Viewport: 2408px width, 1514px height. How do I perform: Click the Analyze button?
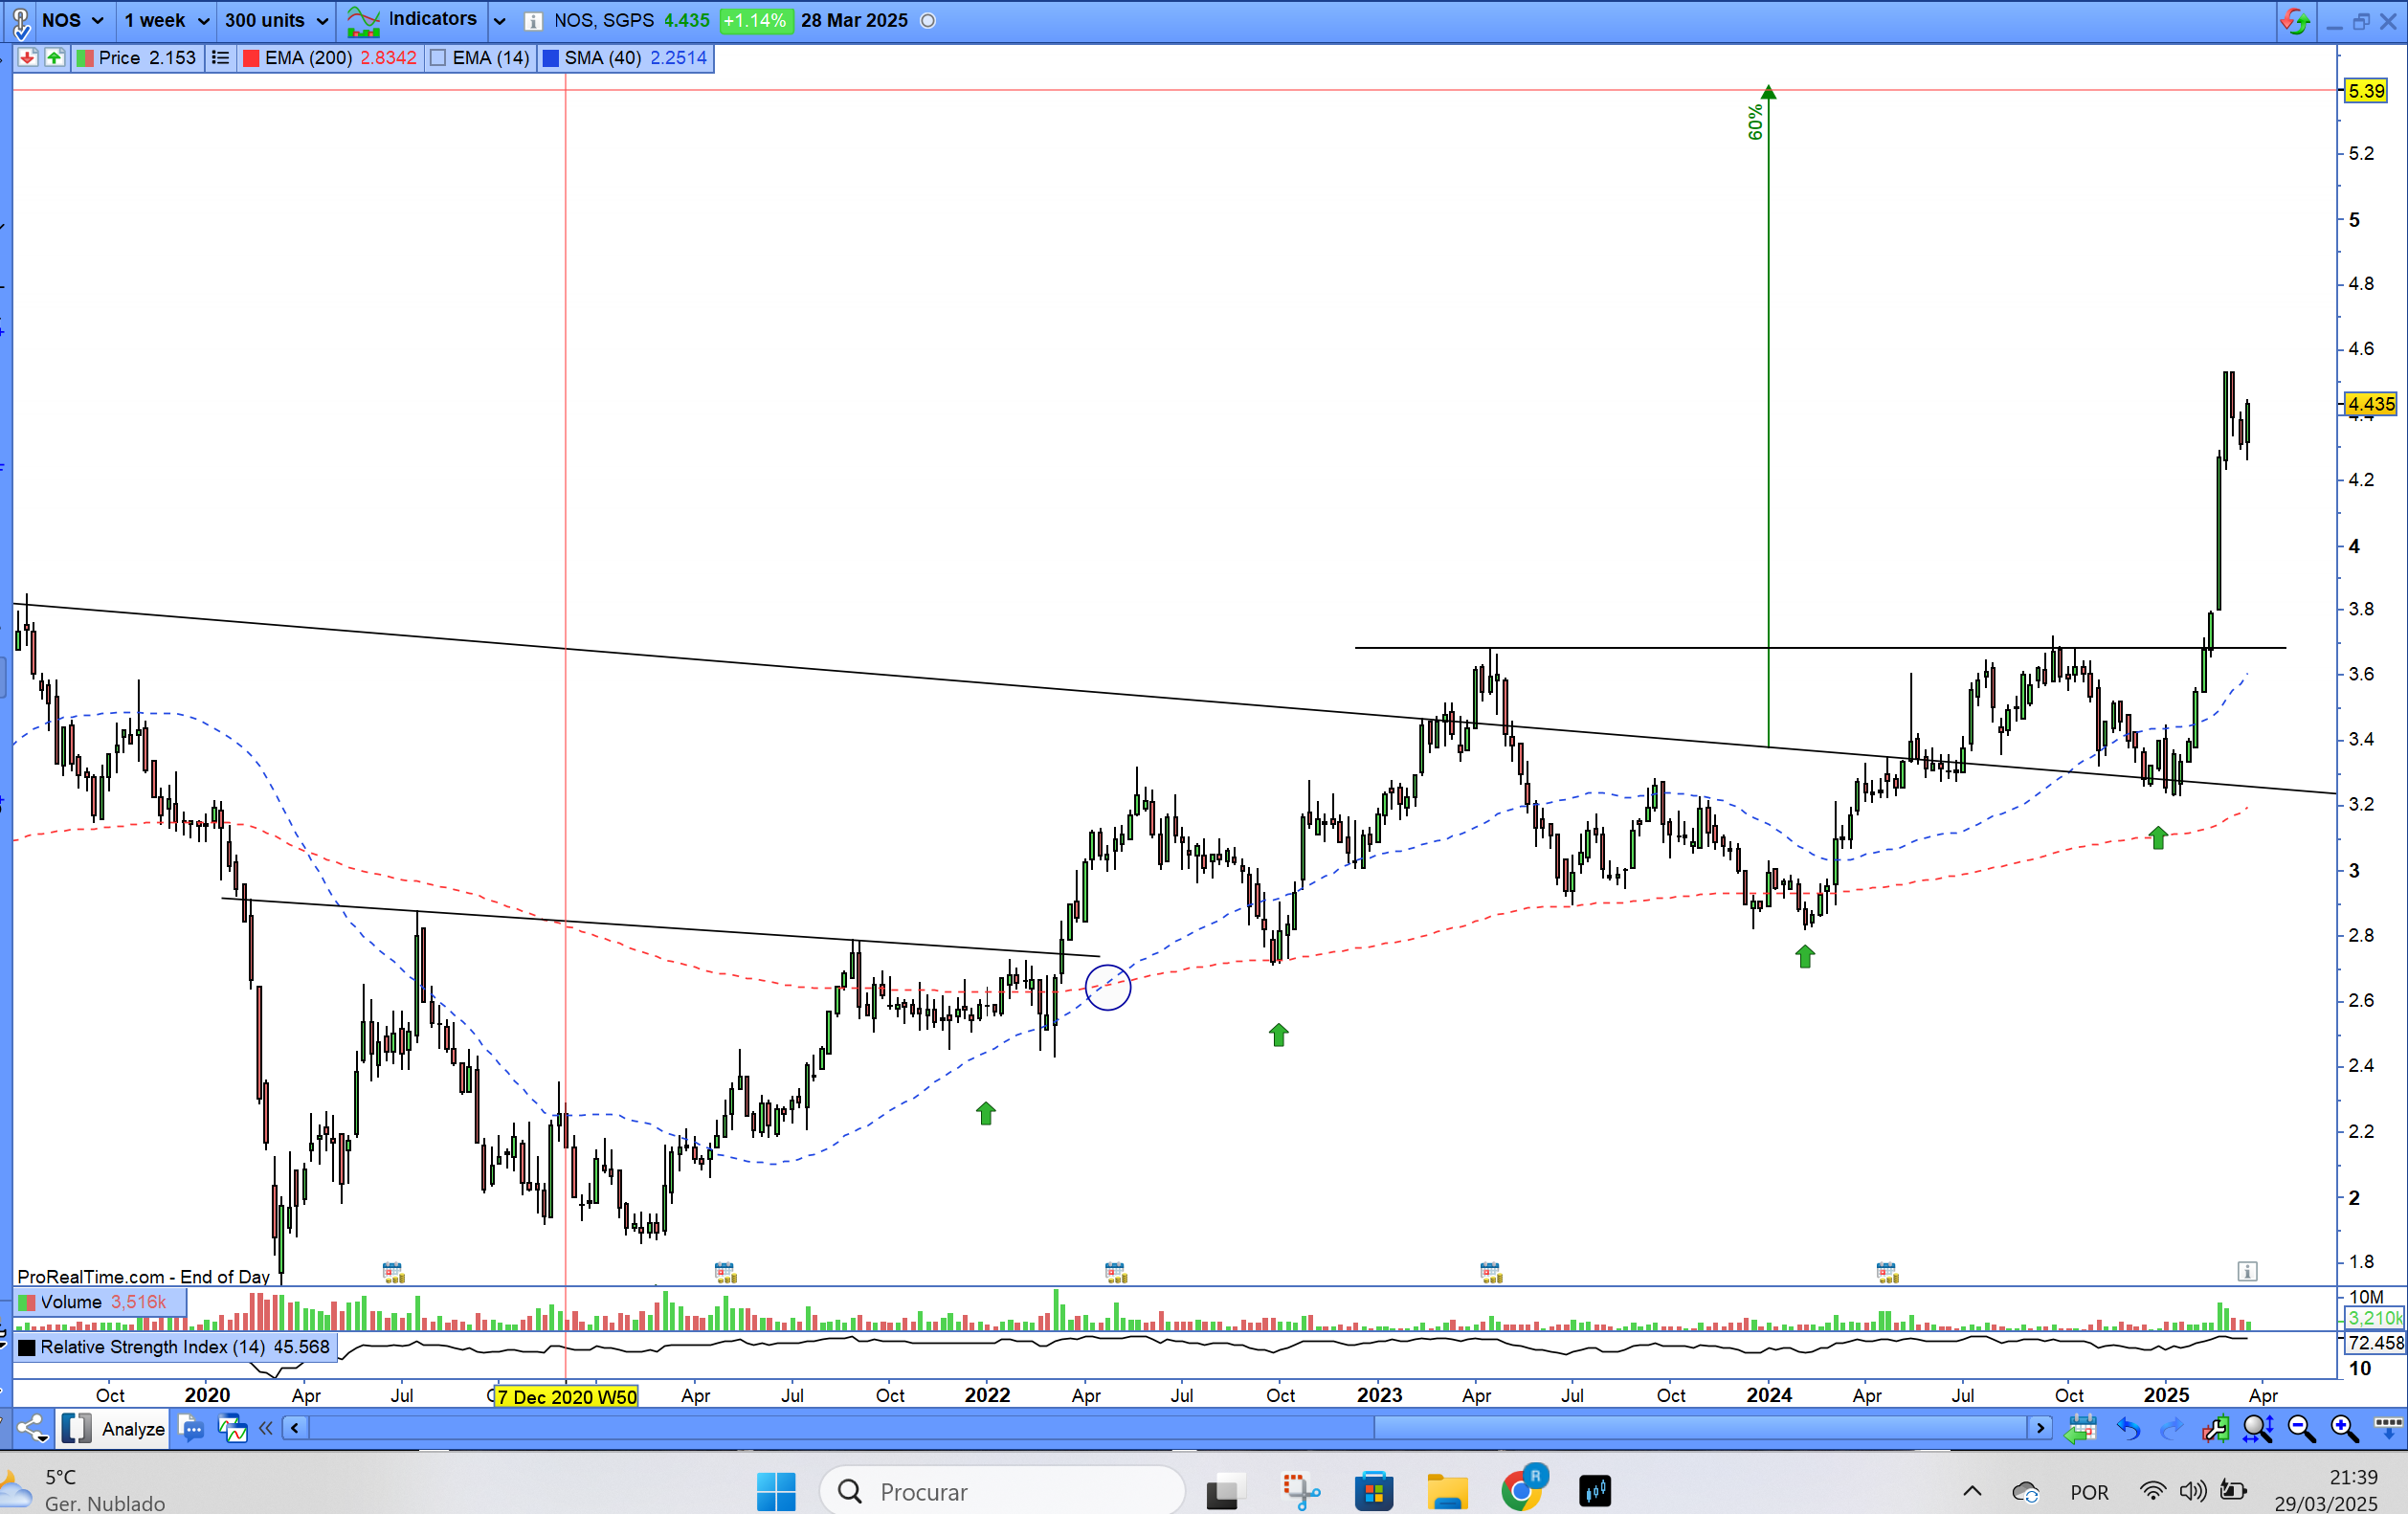click(132, 1428)
